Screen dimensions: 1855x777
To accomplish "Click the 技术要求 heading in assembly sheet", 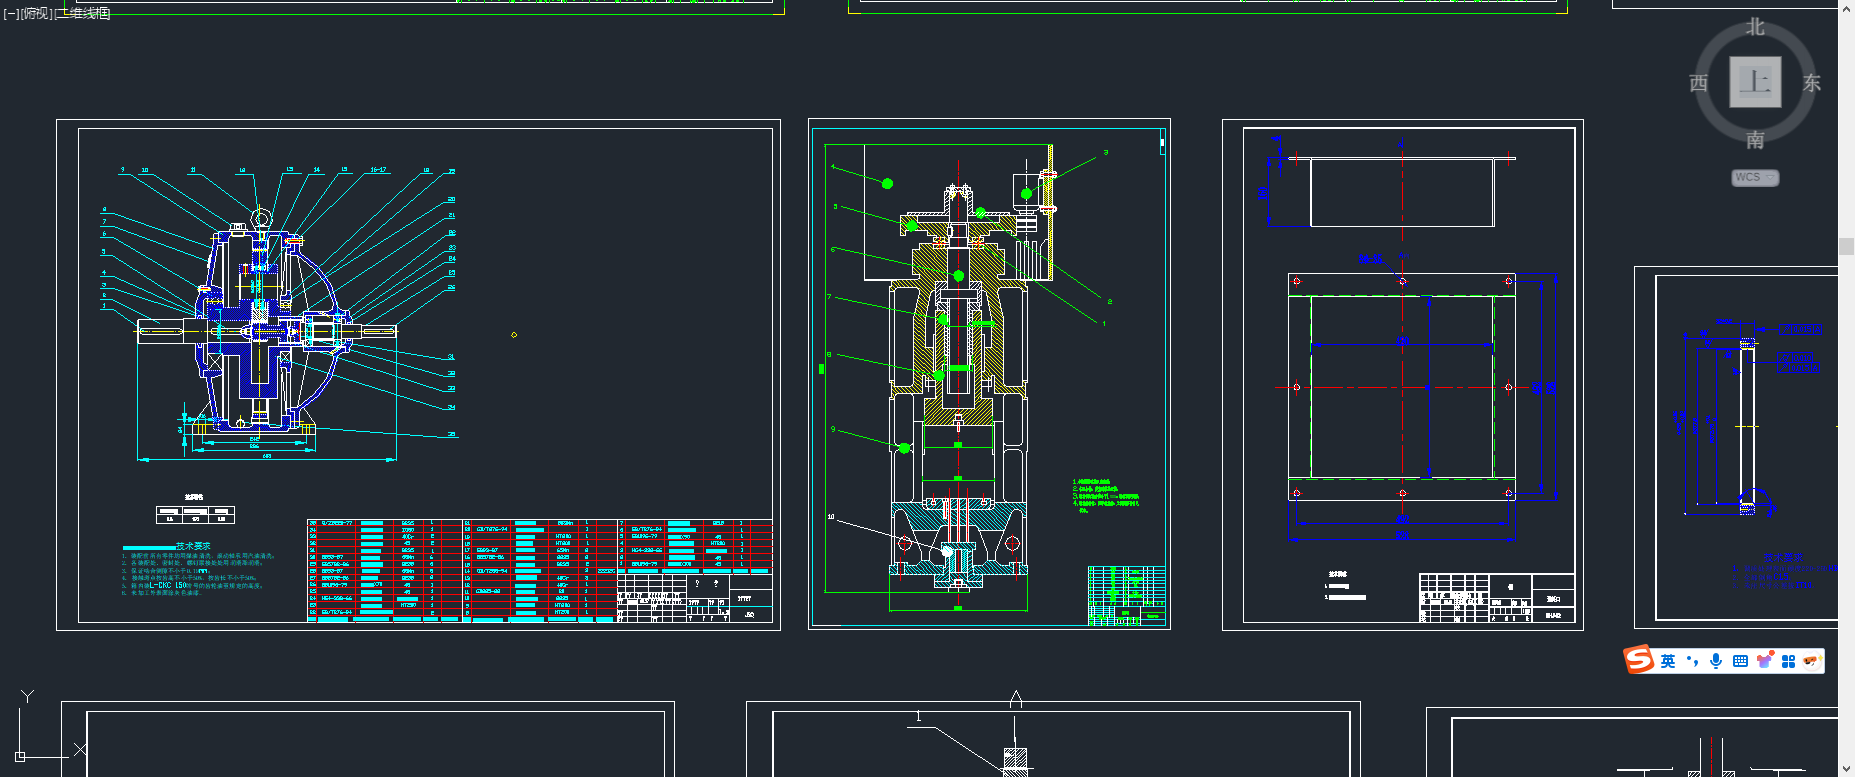I will pyautogui.click(x=193, y=546).
